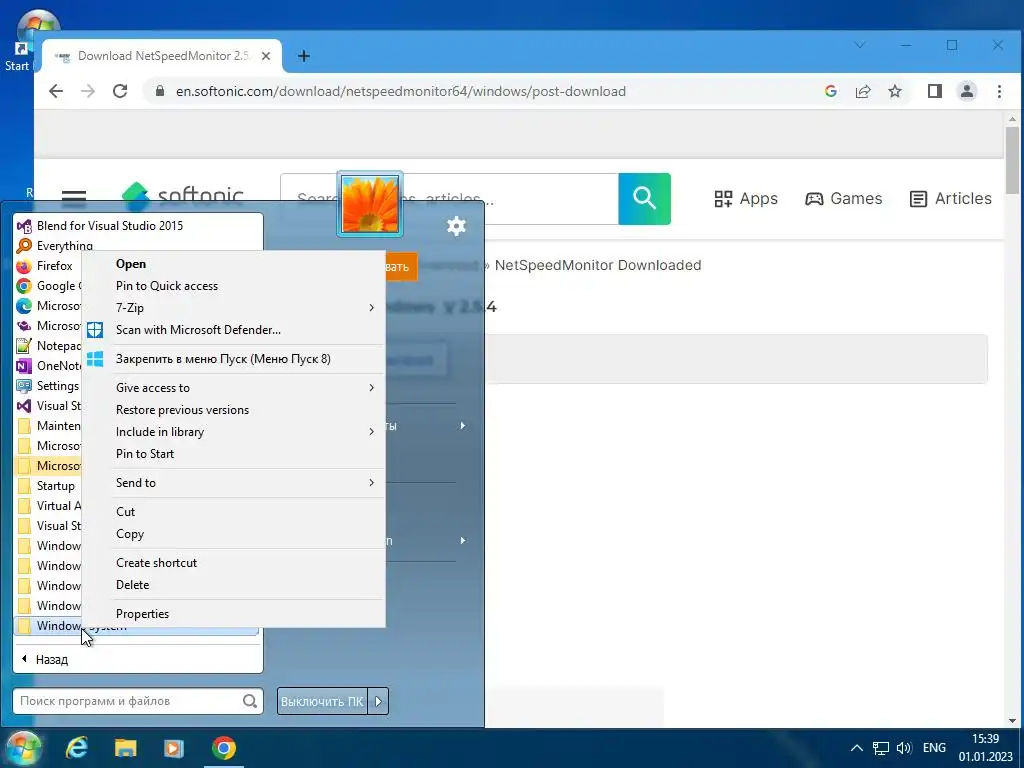Launch Google Chrome from the program list

coord(48,286)
